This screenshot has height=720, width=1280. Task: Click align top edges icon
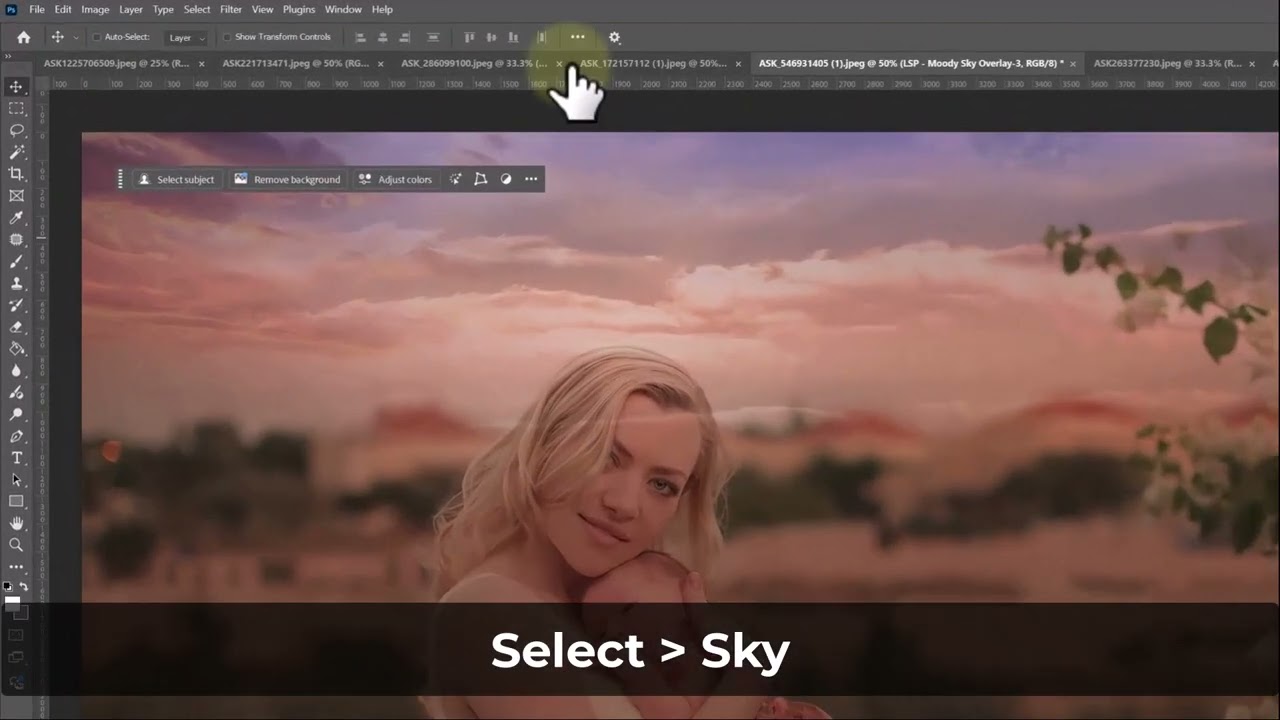tap(468, 37)
